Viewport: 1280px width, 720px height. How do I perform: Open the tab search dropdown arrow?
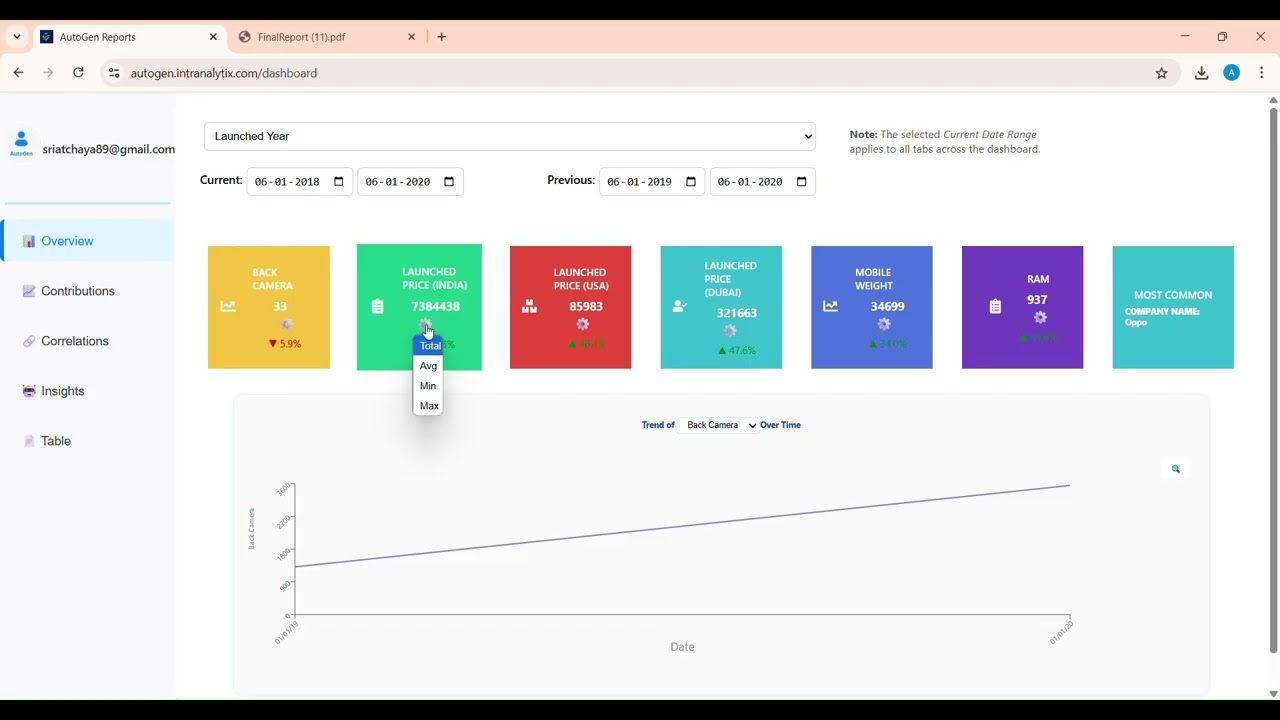pos(17,37)
